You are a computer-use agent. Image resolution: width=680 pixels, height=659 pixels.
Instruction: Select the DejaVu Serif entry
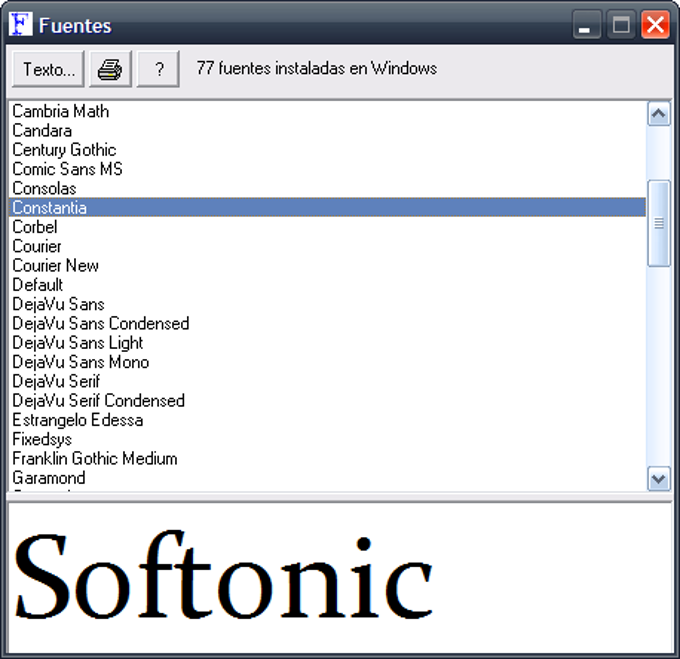pos(327,381)
